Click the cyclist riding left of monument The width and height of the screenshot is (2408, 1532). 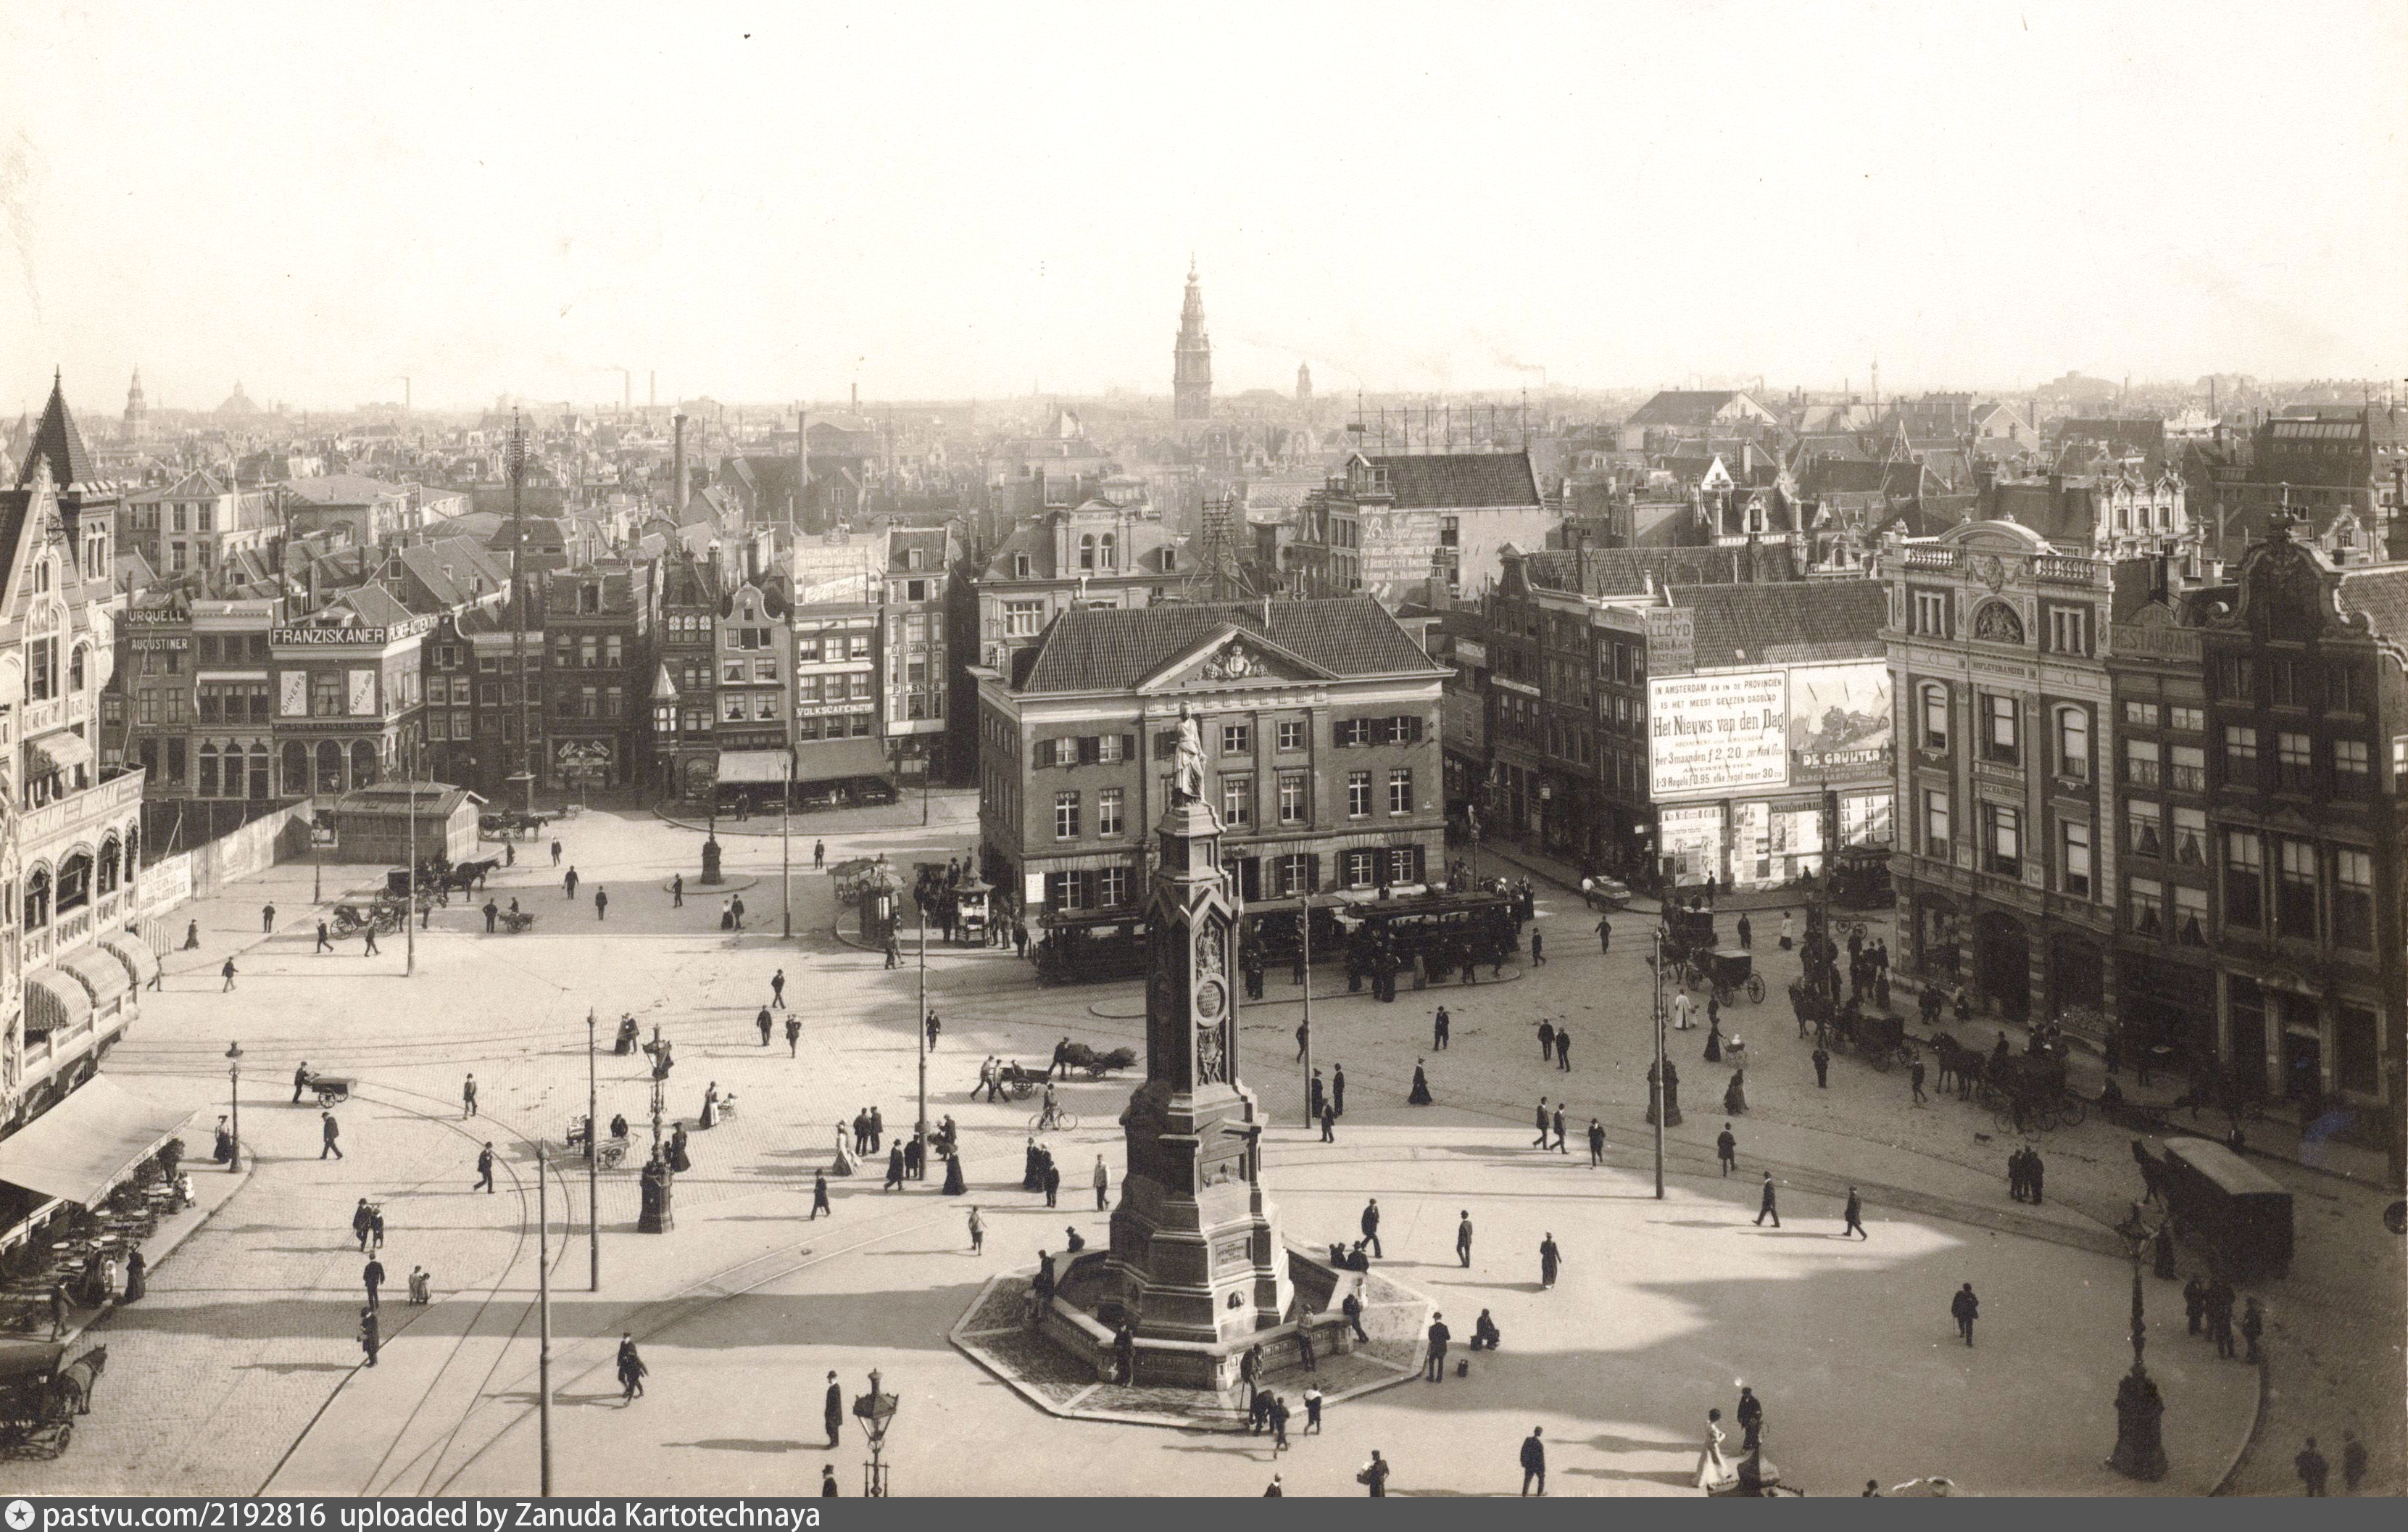tap(1051, 1111)
